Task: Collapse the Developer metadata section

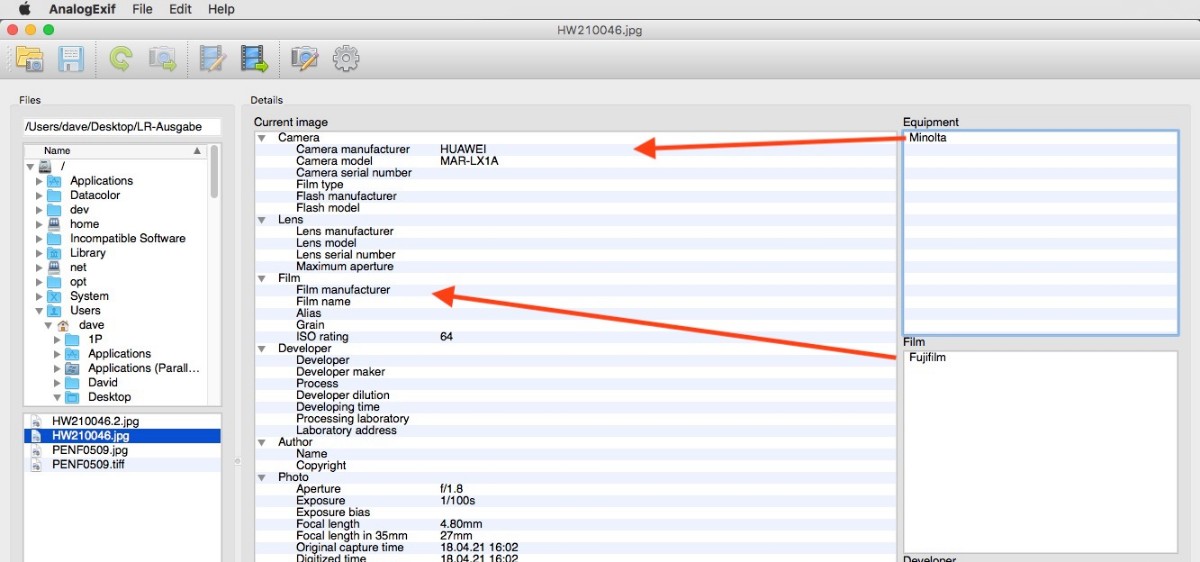Action: pos(262,349)
